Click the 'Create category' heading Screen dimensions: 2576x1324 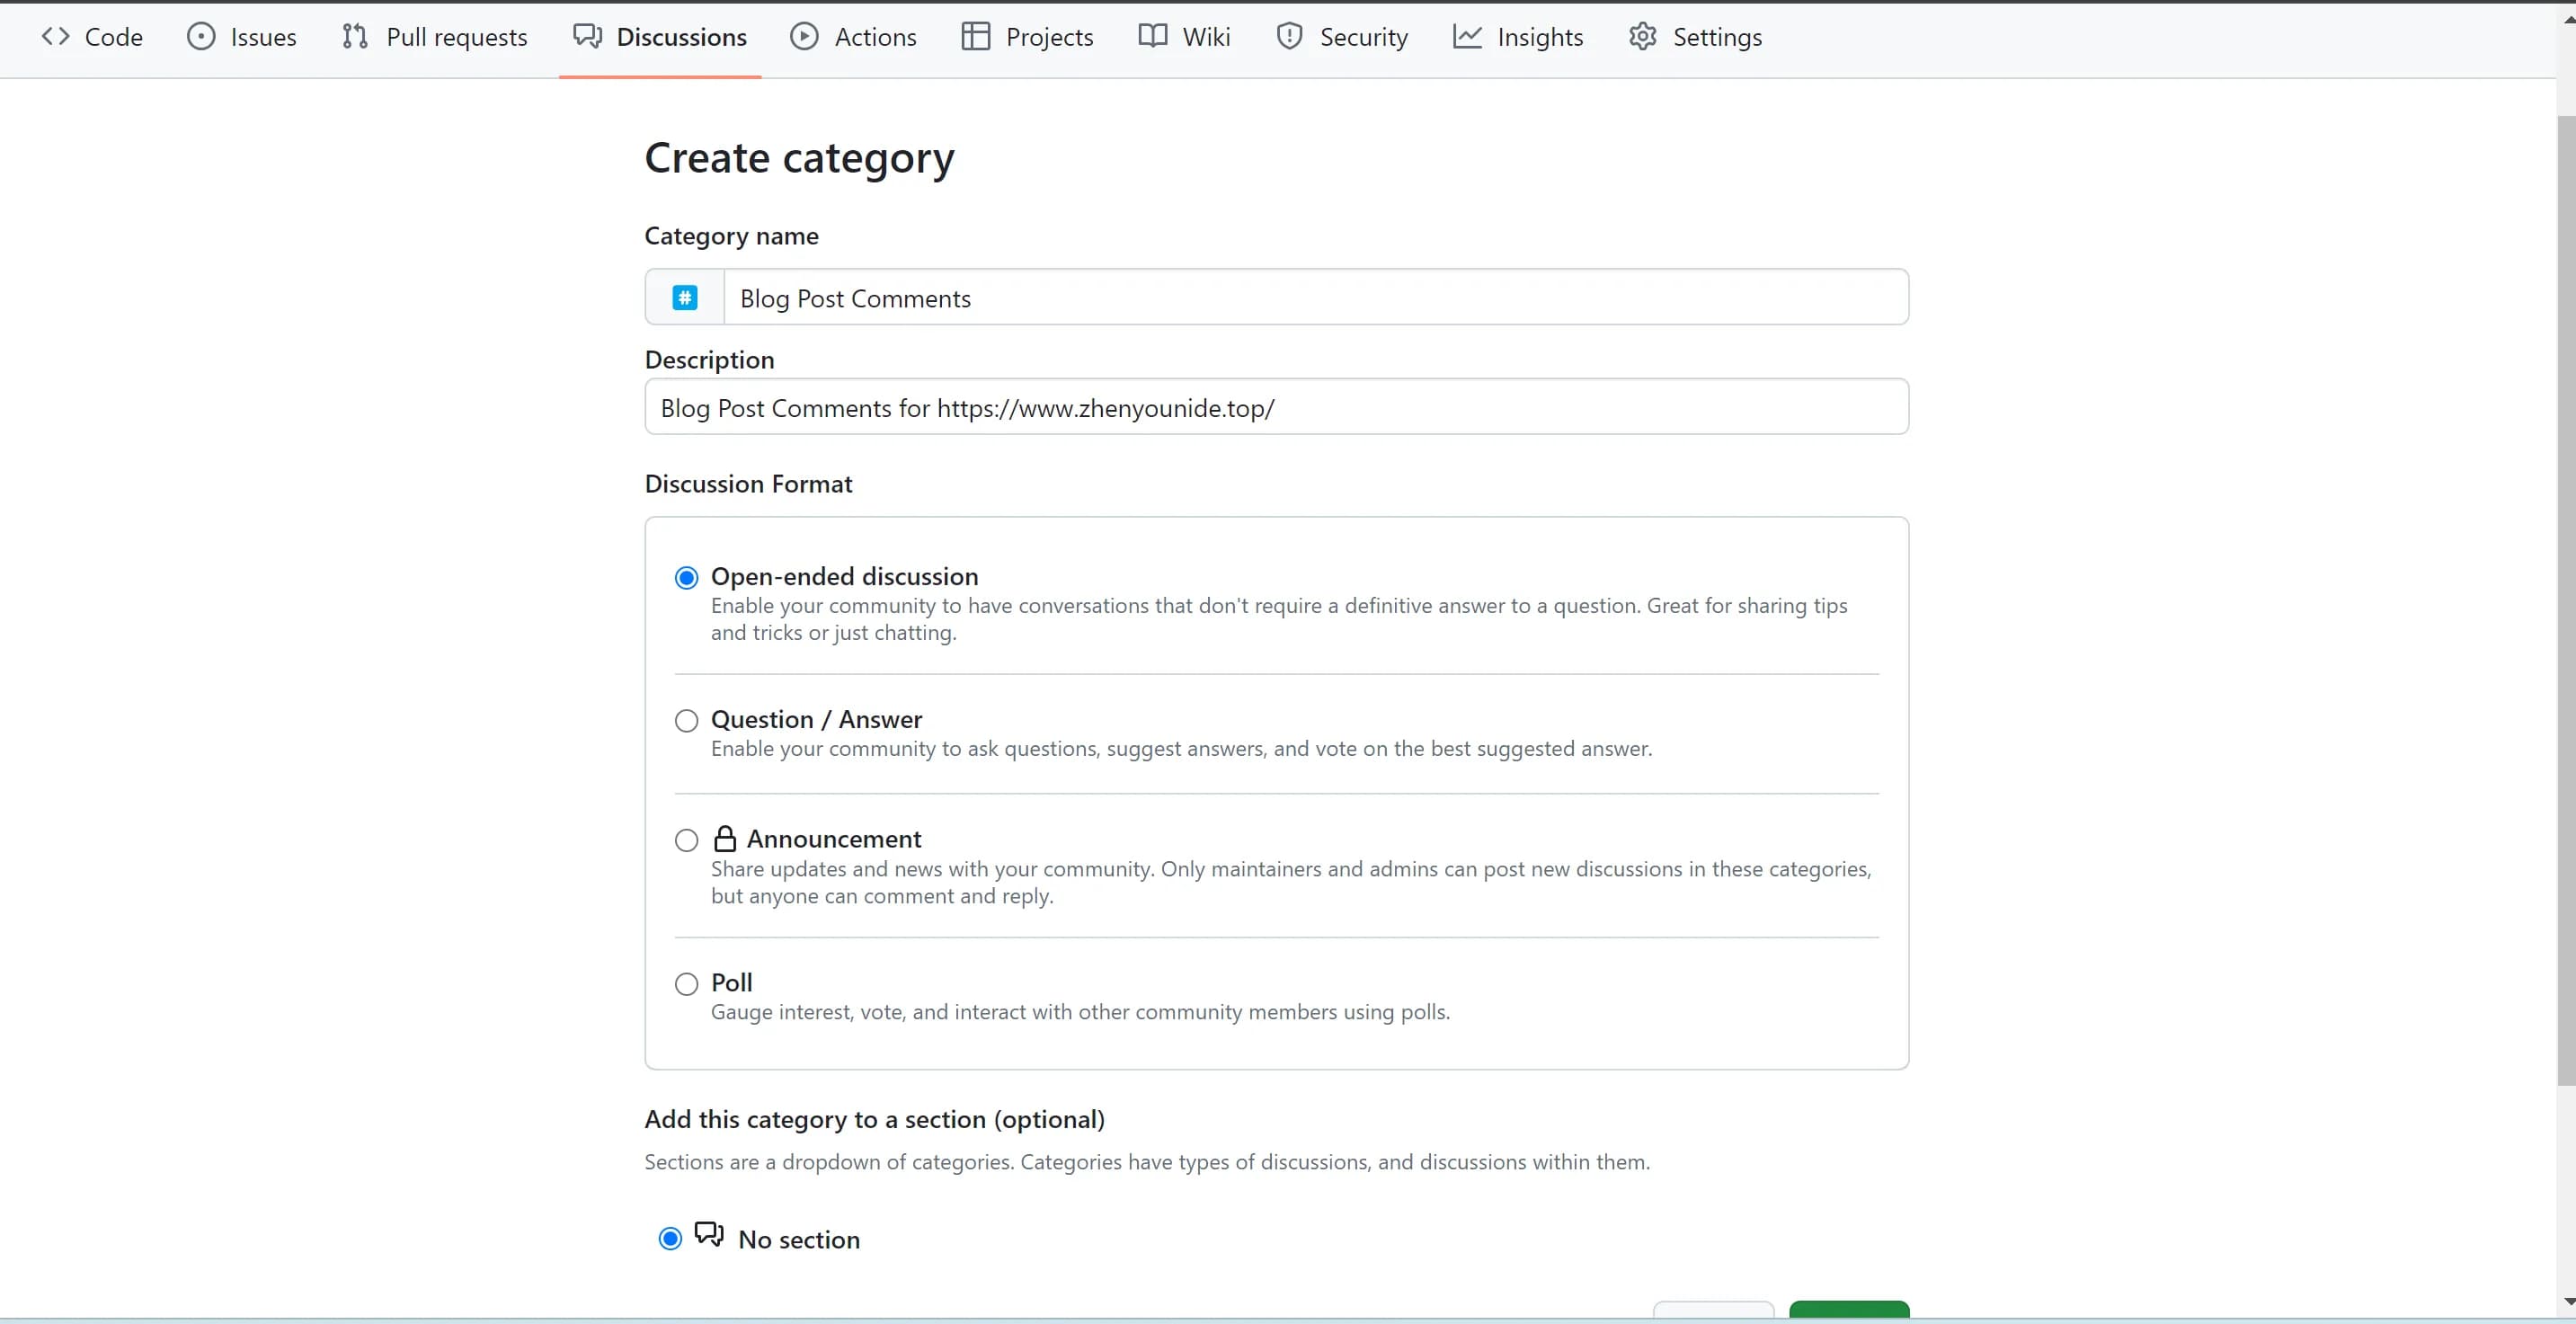click(799, 158)
